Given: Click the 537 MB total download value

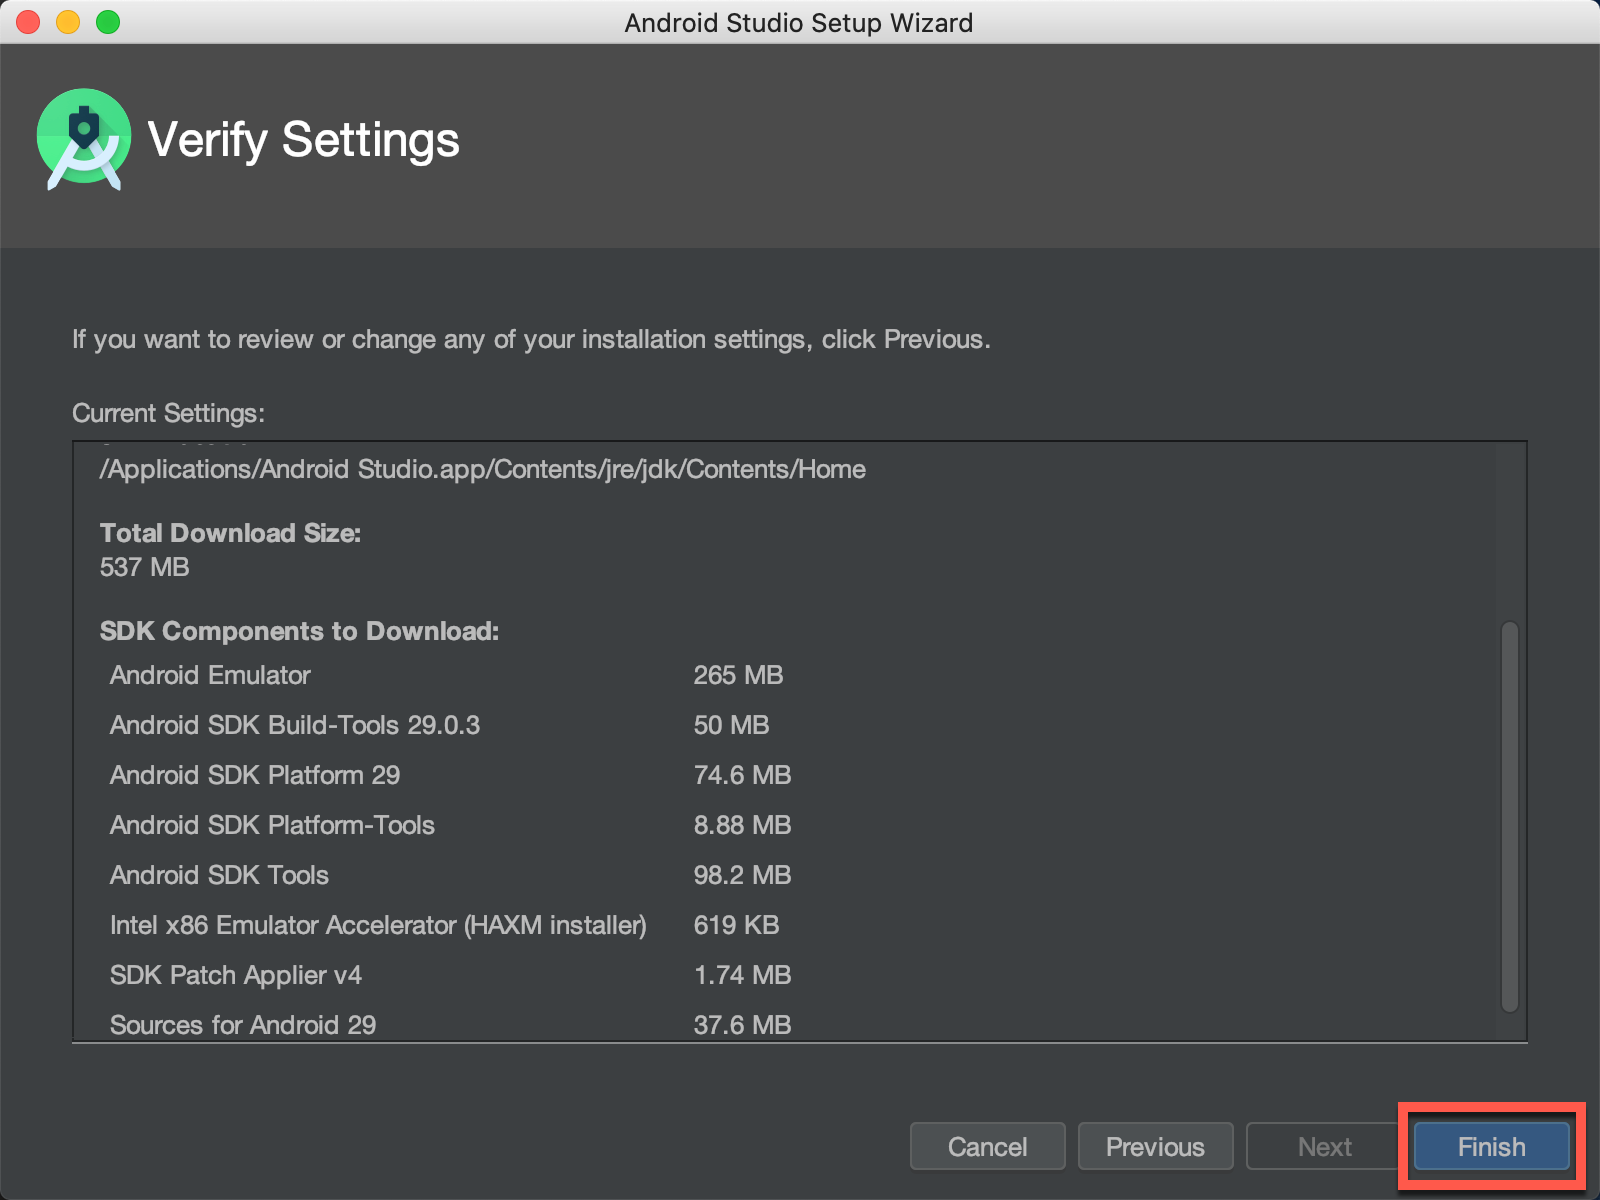Looking at the screenshot, I should coord(145,567).
